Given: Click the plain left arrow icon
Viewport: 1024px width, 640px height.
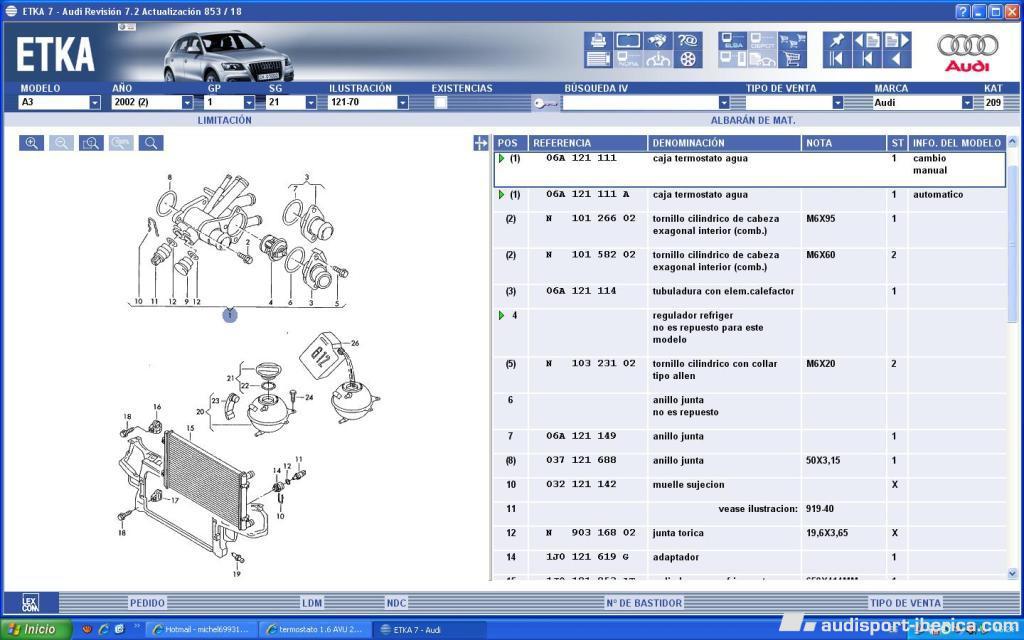Looking at the screenshot, I should (897, 59).
